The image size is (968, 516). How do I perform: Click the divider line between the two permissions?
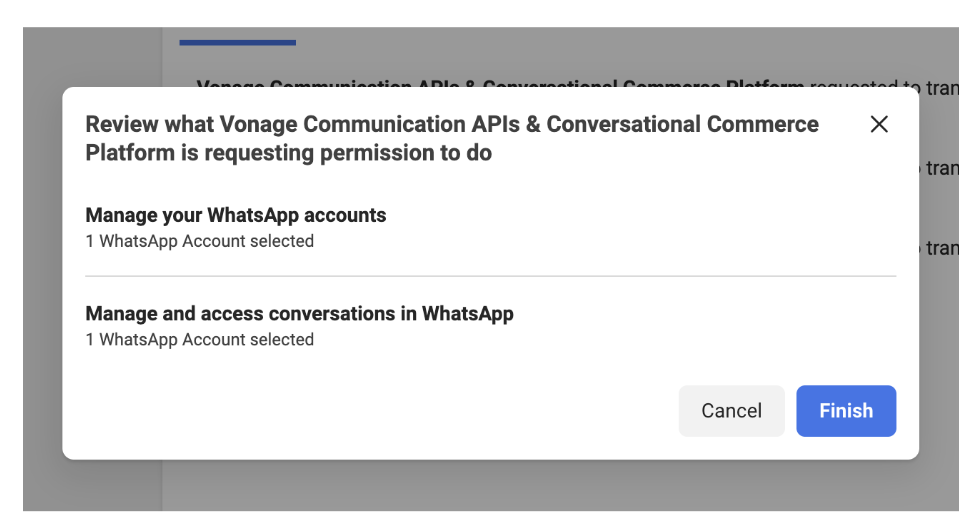pyautogui.click(x=491, y=276)
